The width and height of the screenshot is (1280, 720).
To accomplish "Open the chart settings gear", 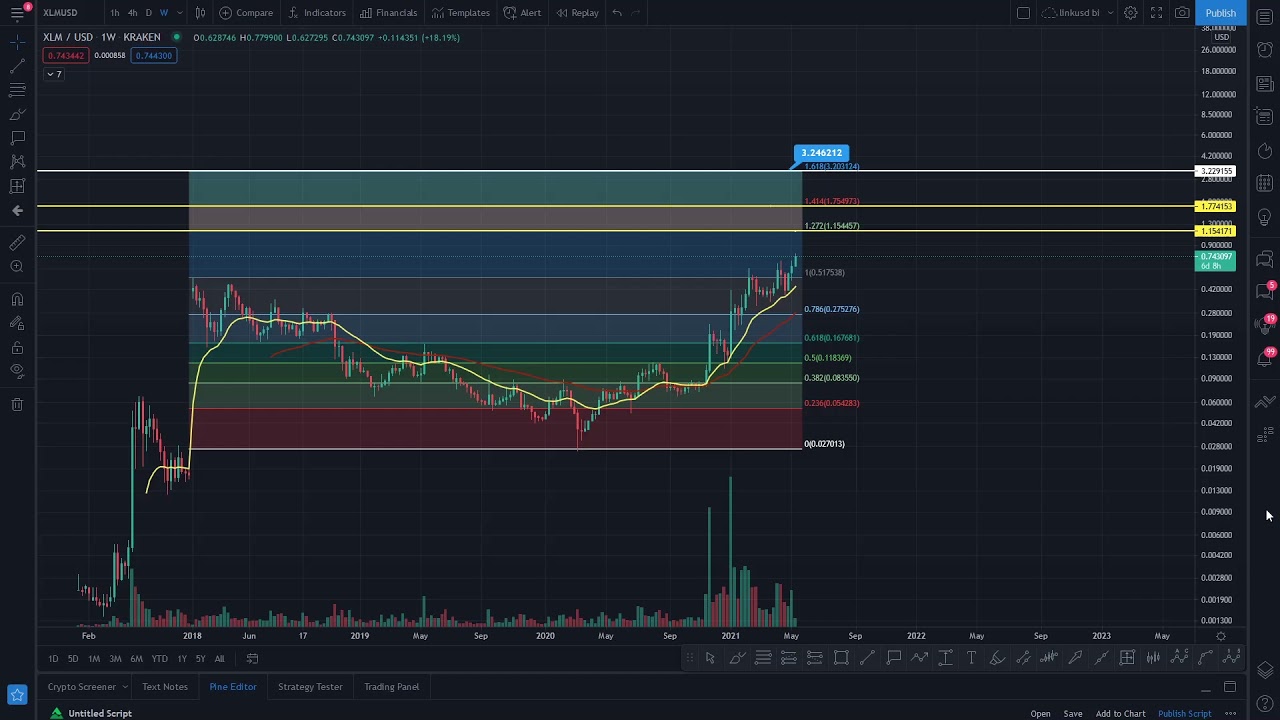I will pos(1130,13).
